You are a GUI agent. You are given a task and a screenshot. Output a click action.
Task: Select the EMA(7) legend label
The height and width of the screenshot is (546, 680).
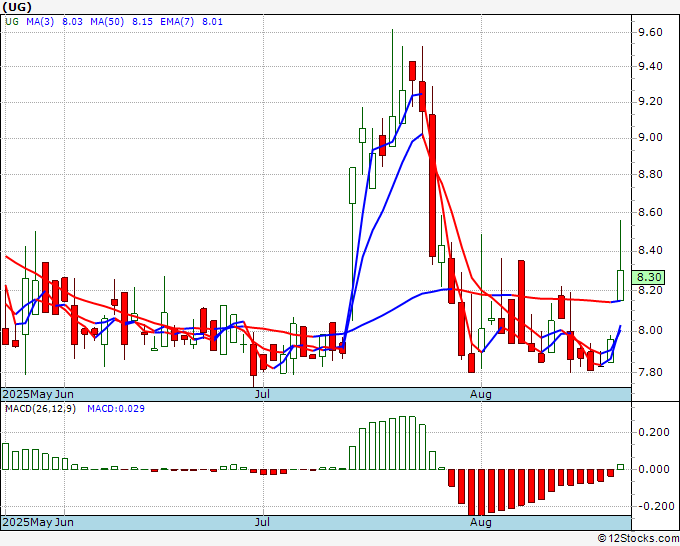pyautogui.click(x=177, y=22)
